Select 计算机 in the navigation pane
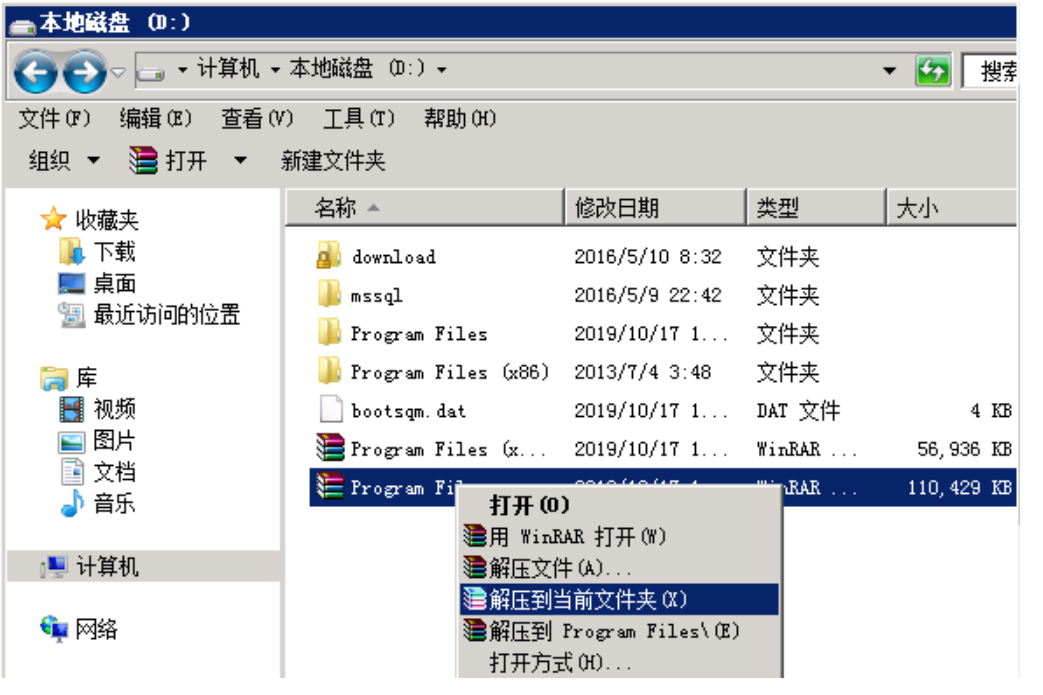This screenshot has height=695, width=1043. coord(106,567)
